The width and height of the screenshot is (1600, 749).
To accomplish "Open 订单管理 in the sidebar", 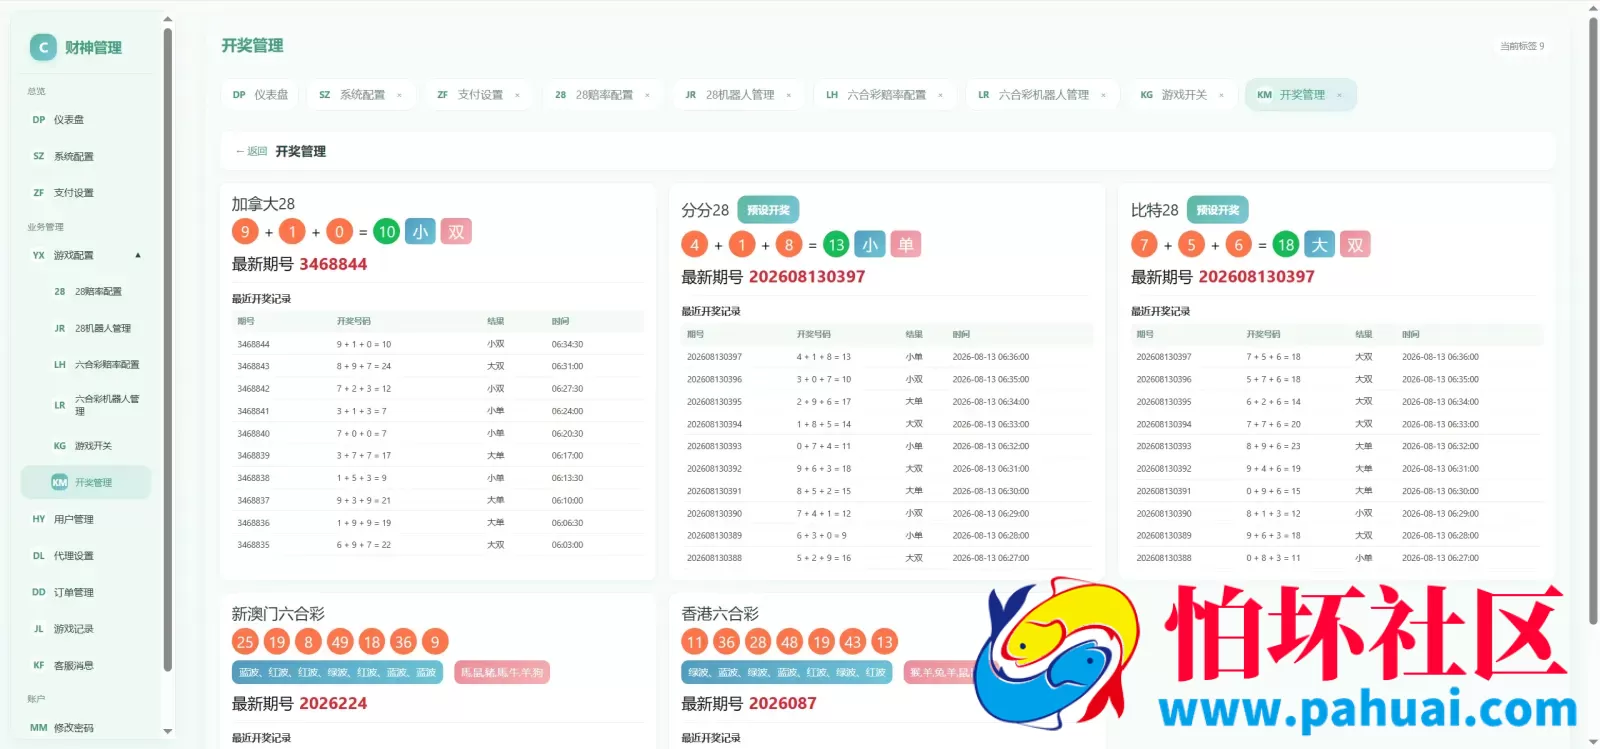I will point(86,592).
